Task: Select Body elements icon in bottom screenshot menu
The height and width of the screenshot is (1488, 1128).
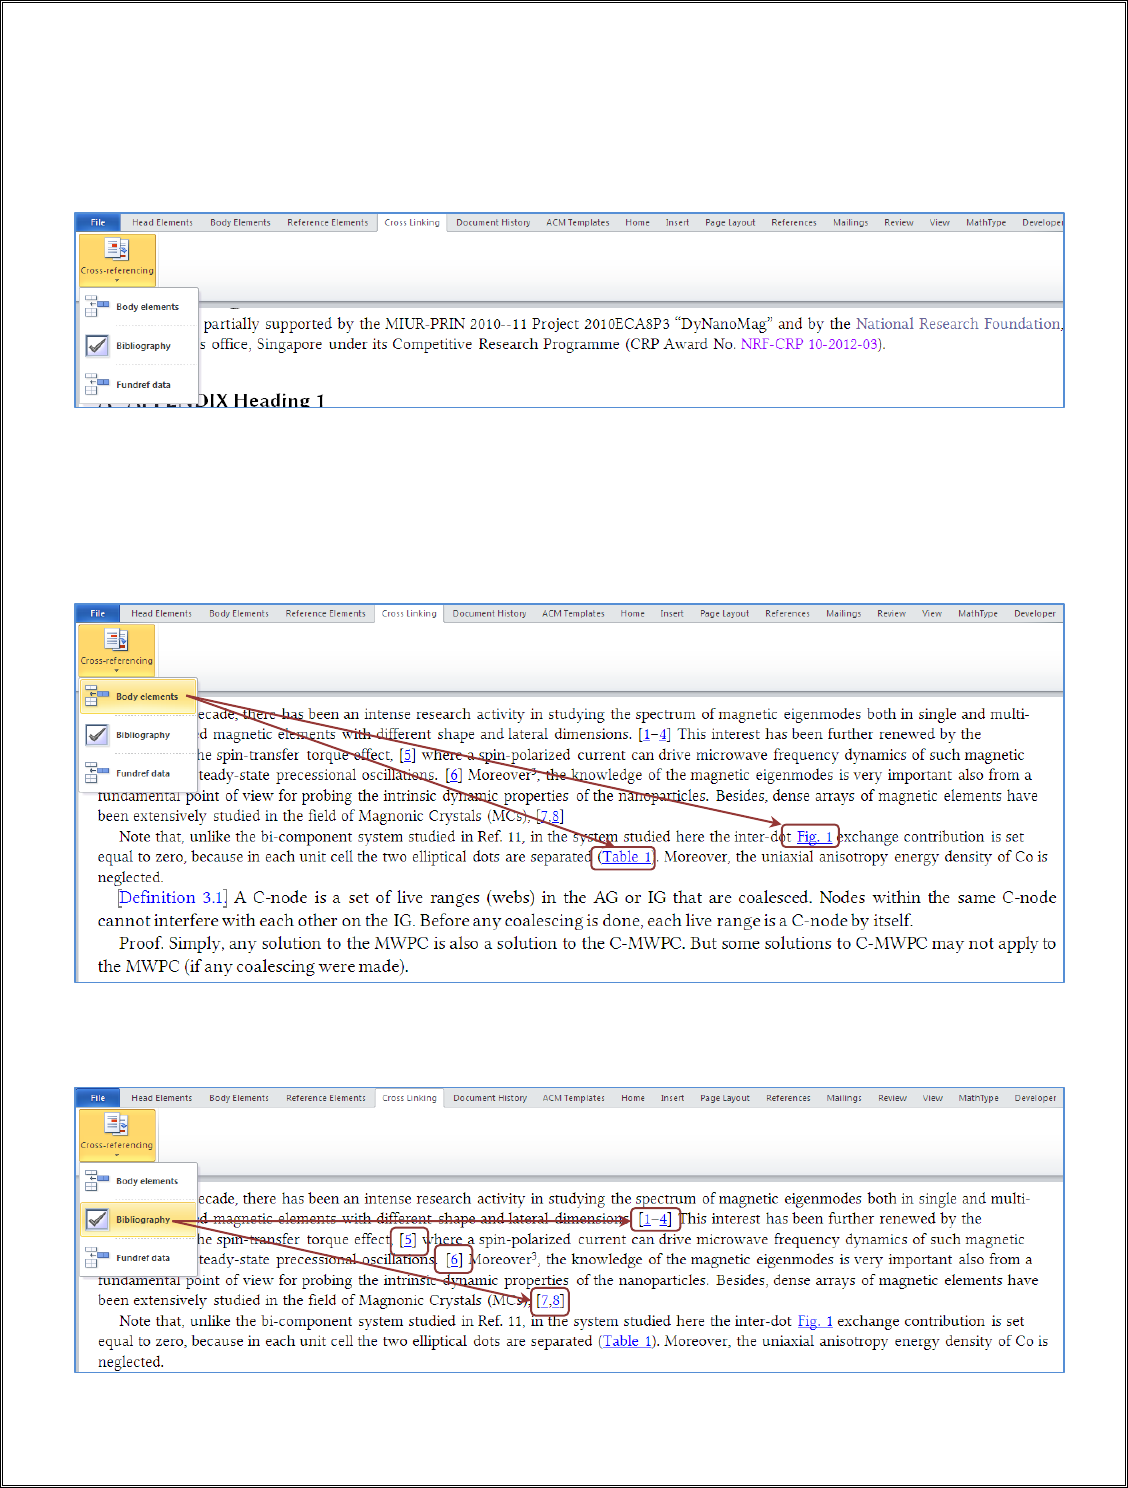Action: pyautogui.click(x=97, y=1181)
